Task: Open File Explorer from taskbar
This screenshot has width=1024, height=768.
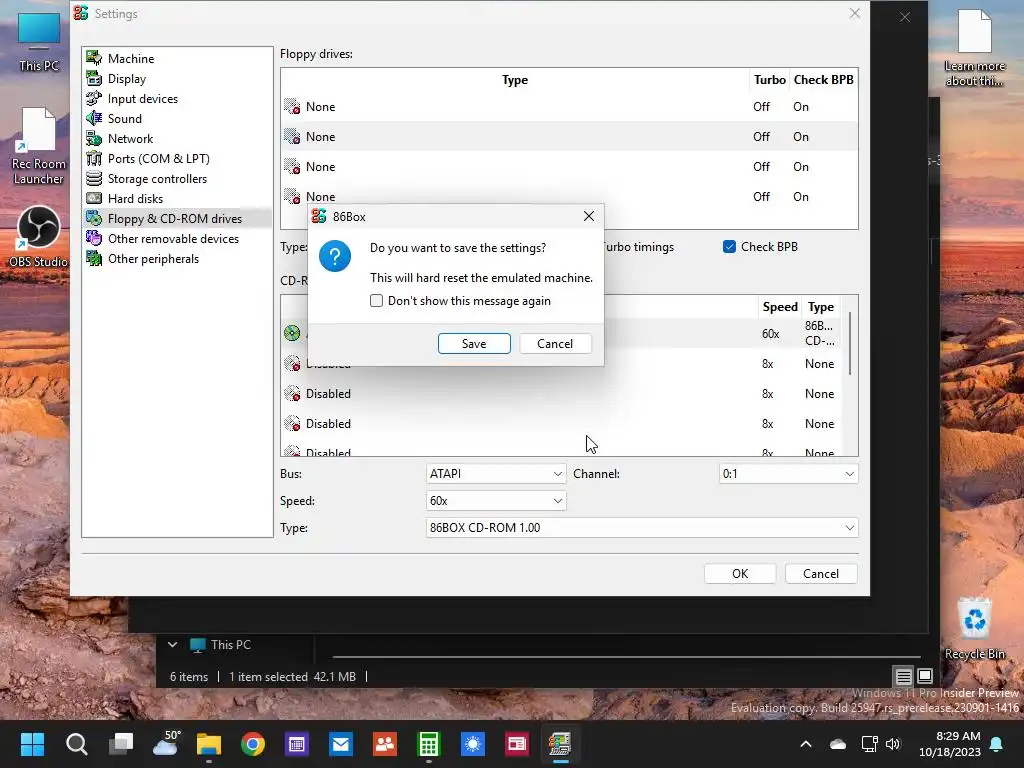Action: tap(209, 744)
